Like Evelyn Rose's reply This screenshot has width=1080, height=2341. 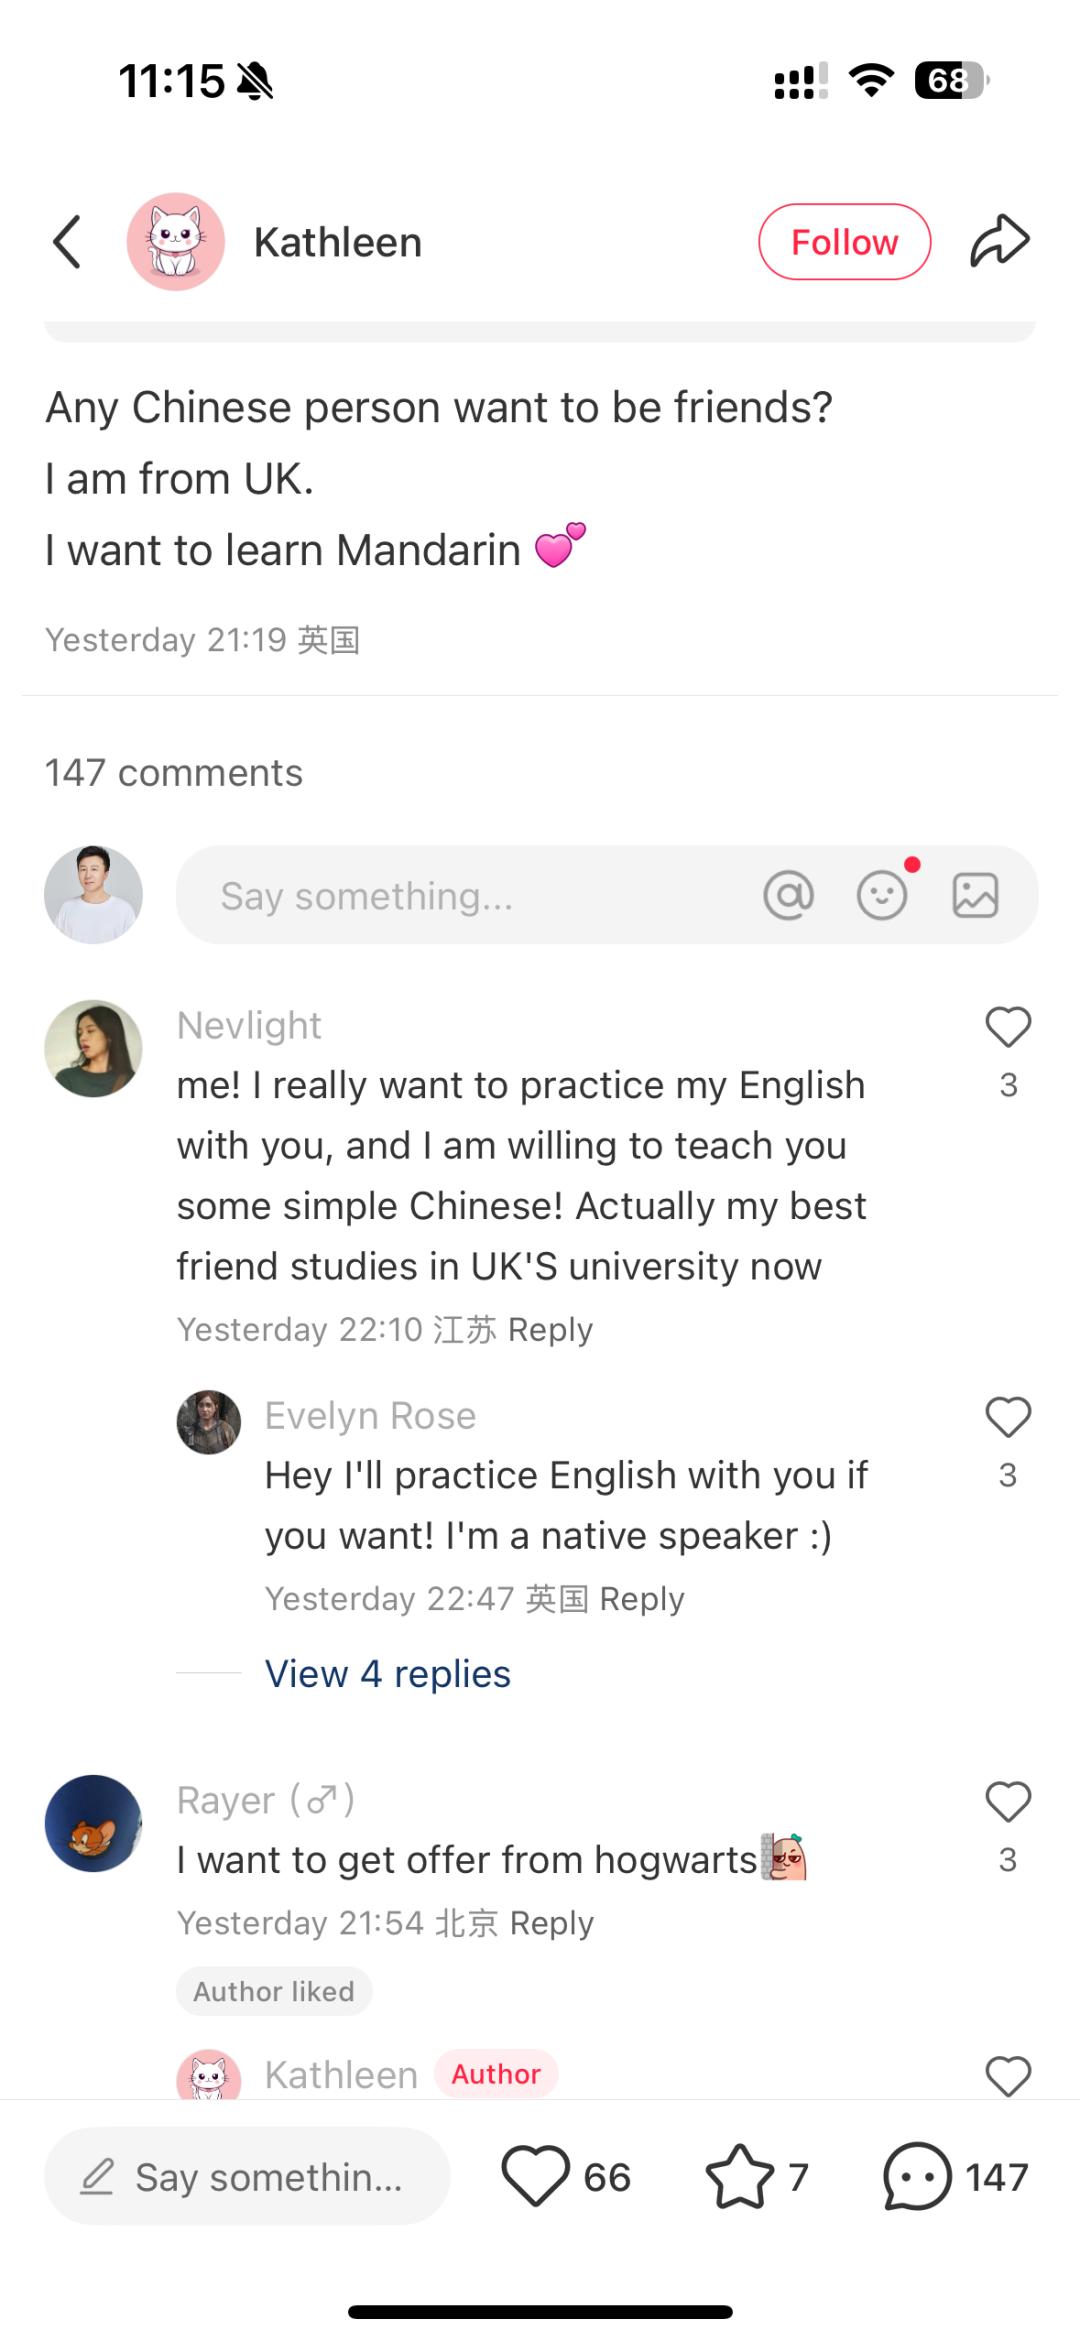[x=1008, y=1418]
